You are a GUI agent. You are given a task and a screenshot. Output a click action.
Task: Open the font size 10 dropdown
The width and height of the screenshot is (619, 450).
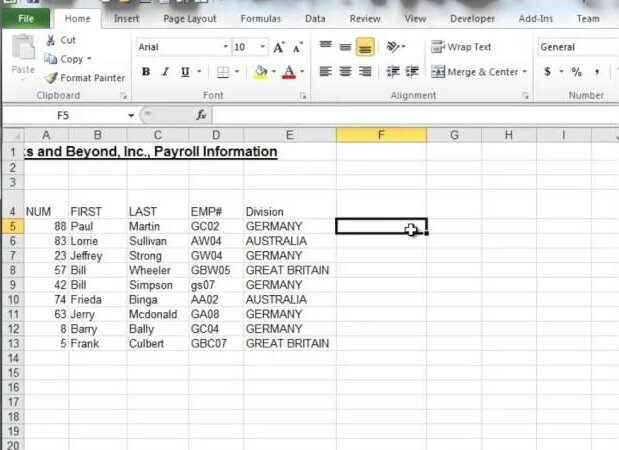pyautogui.click(x=263, y=47)
